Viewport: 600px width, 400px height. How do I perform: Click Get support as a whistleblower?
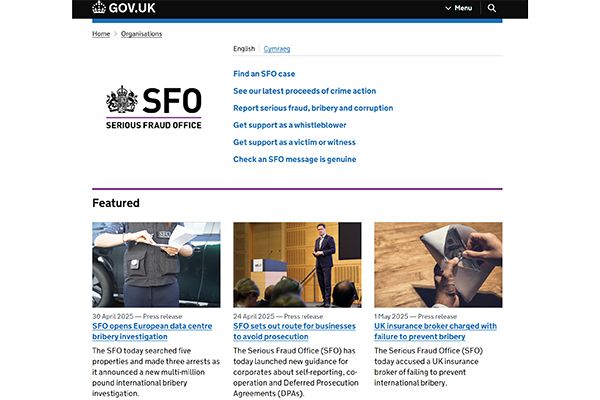click(x=290, y=125)
